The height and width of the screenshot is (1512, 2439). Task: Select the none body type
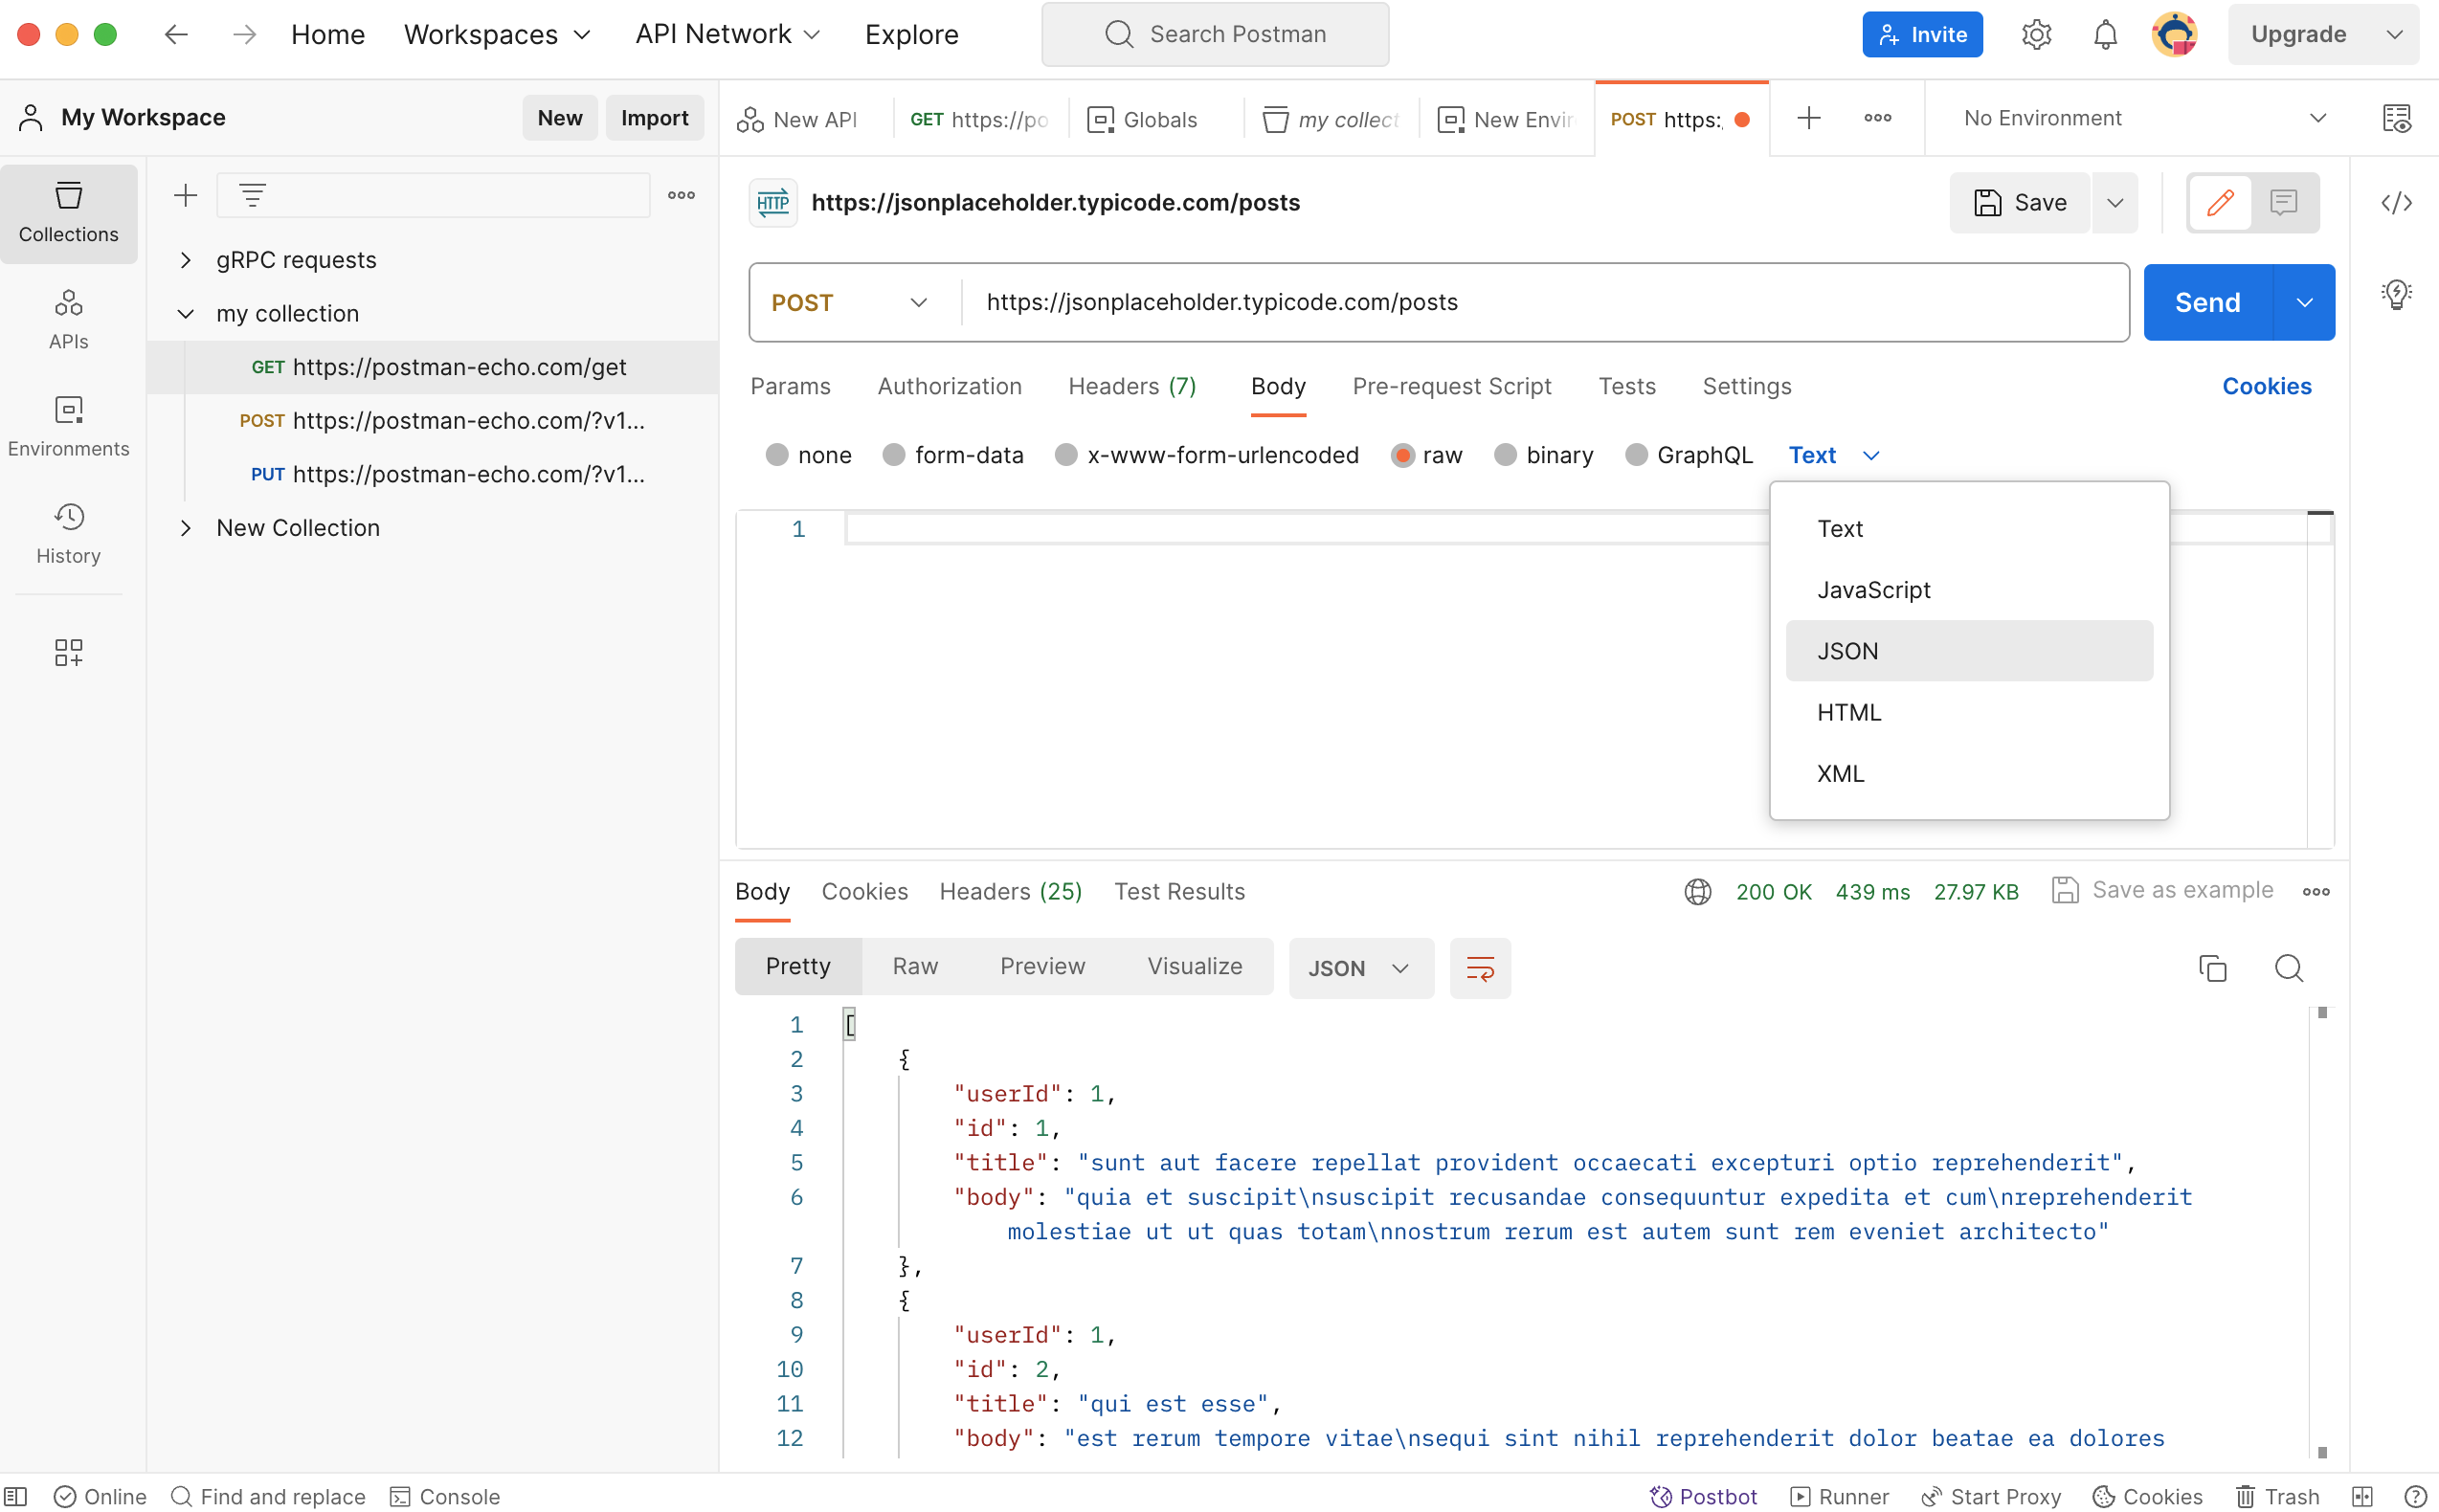[777, 455]
